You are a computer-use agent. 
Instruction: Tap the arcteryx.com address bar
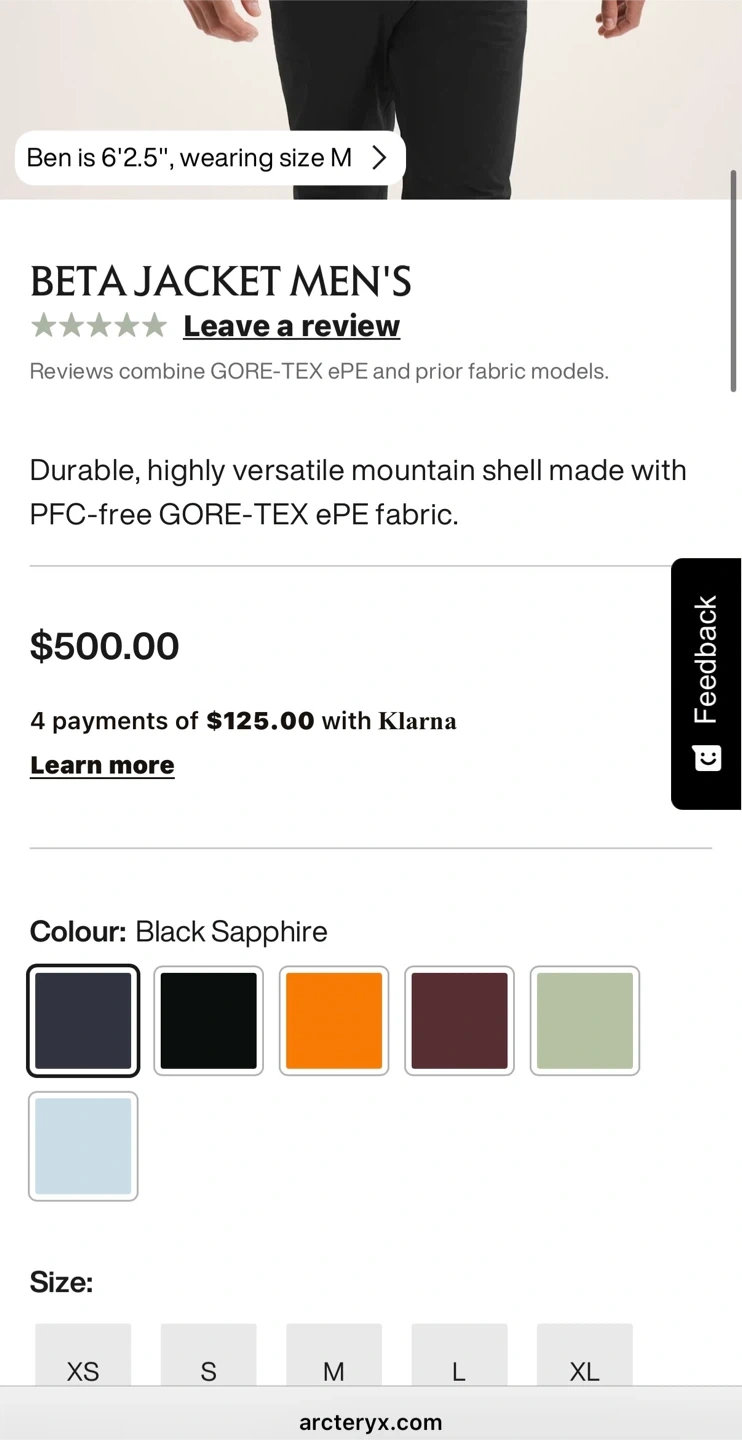[370, 1422]
